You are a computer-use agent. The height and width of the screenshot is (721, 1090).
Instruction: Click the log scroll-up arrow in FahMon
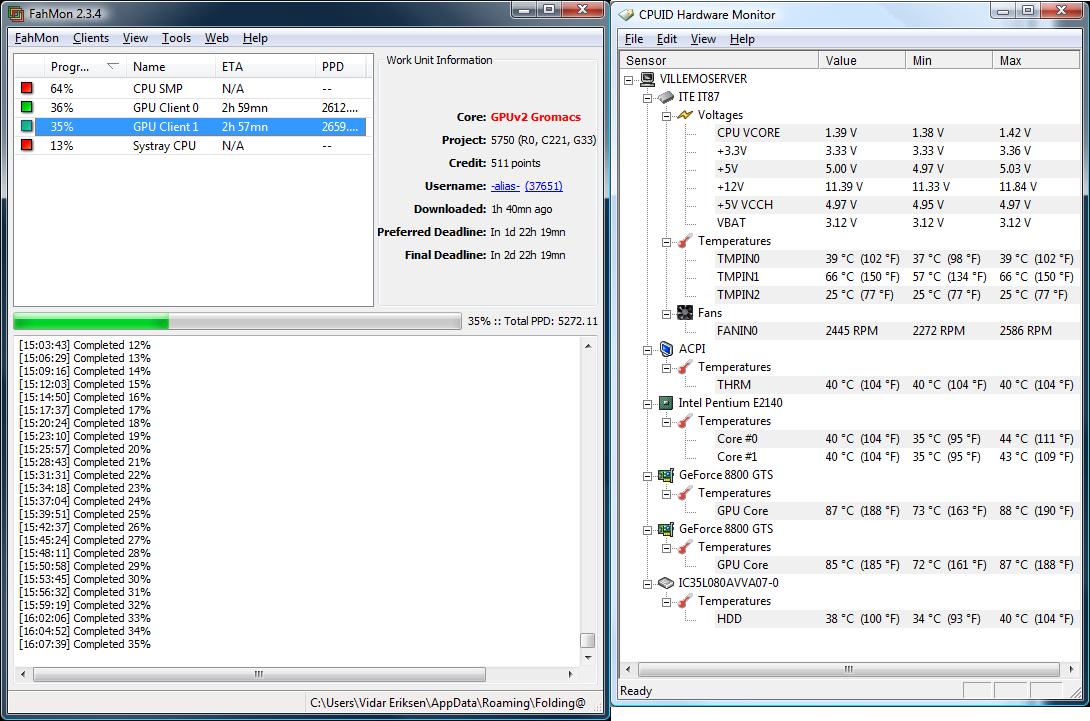(588, 346)
